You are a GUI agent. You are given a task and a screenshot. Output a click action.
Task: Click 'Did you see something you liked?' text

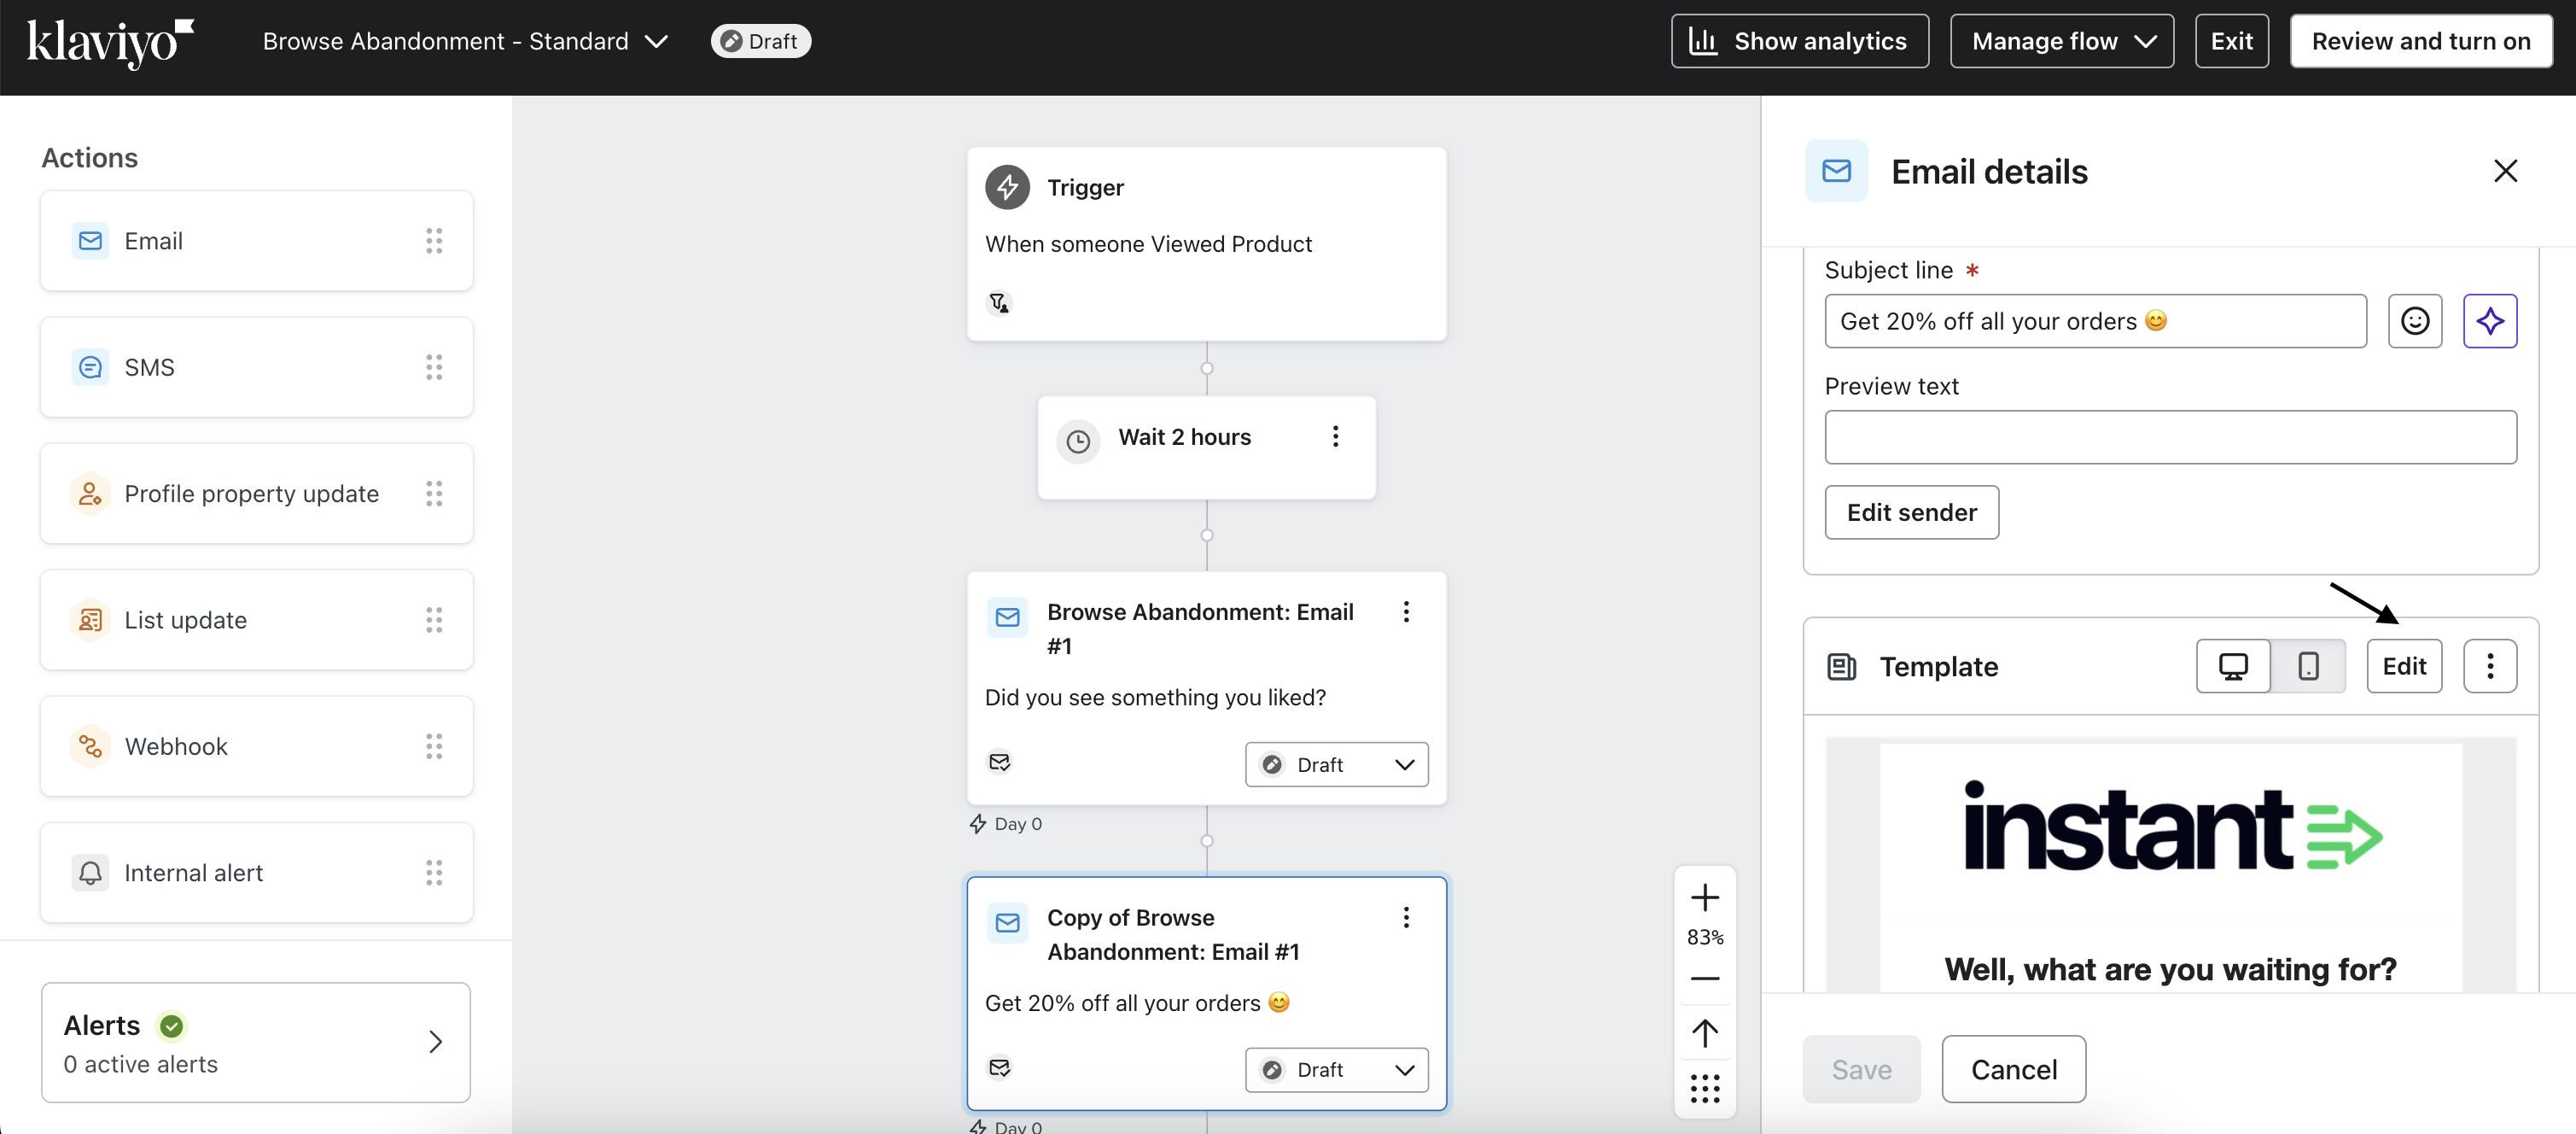[x=1155, y=697]
